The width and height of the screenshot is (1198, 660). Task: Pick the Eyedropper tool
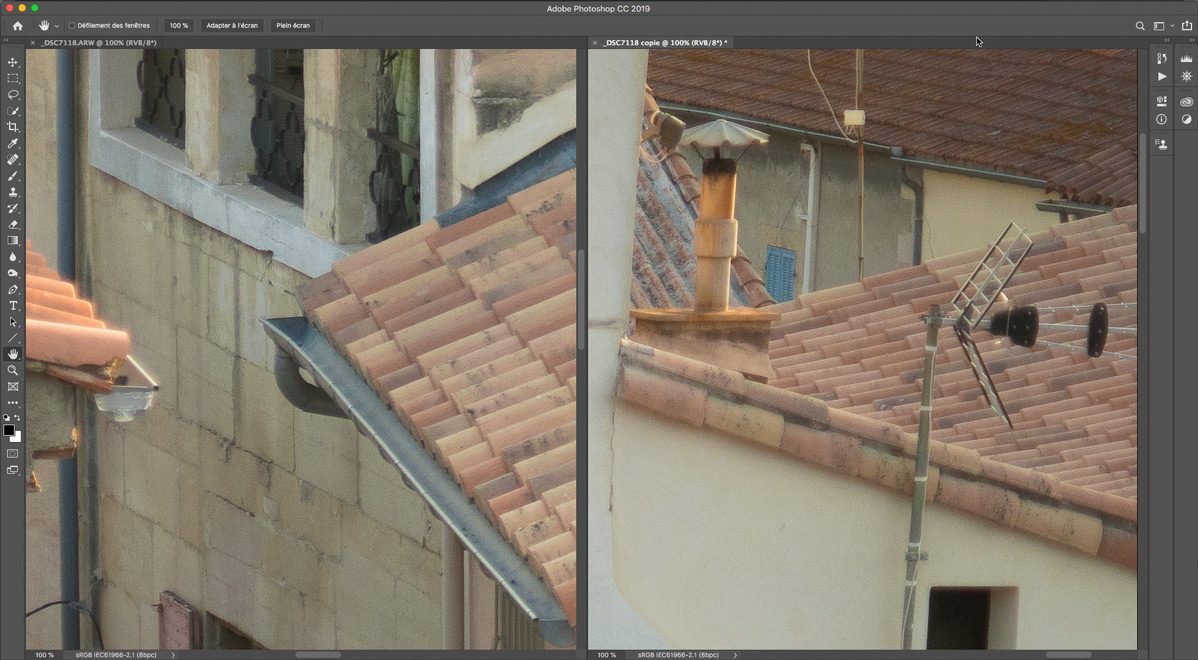(13, 144)
